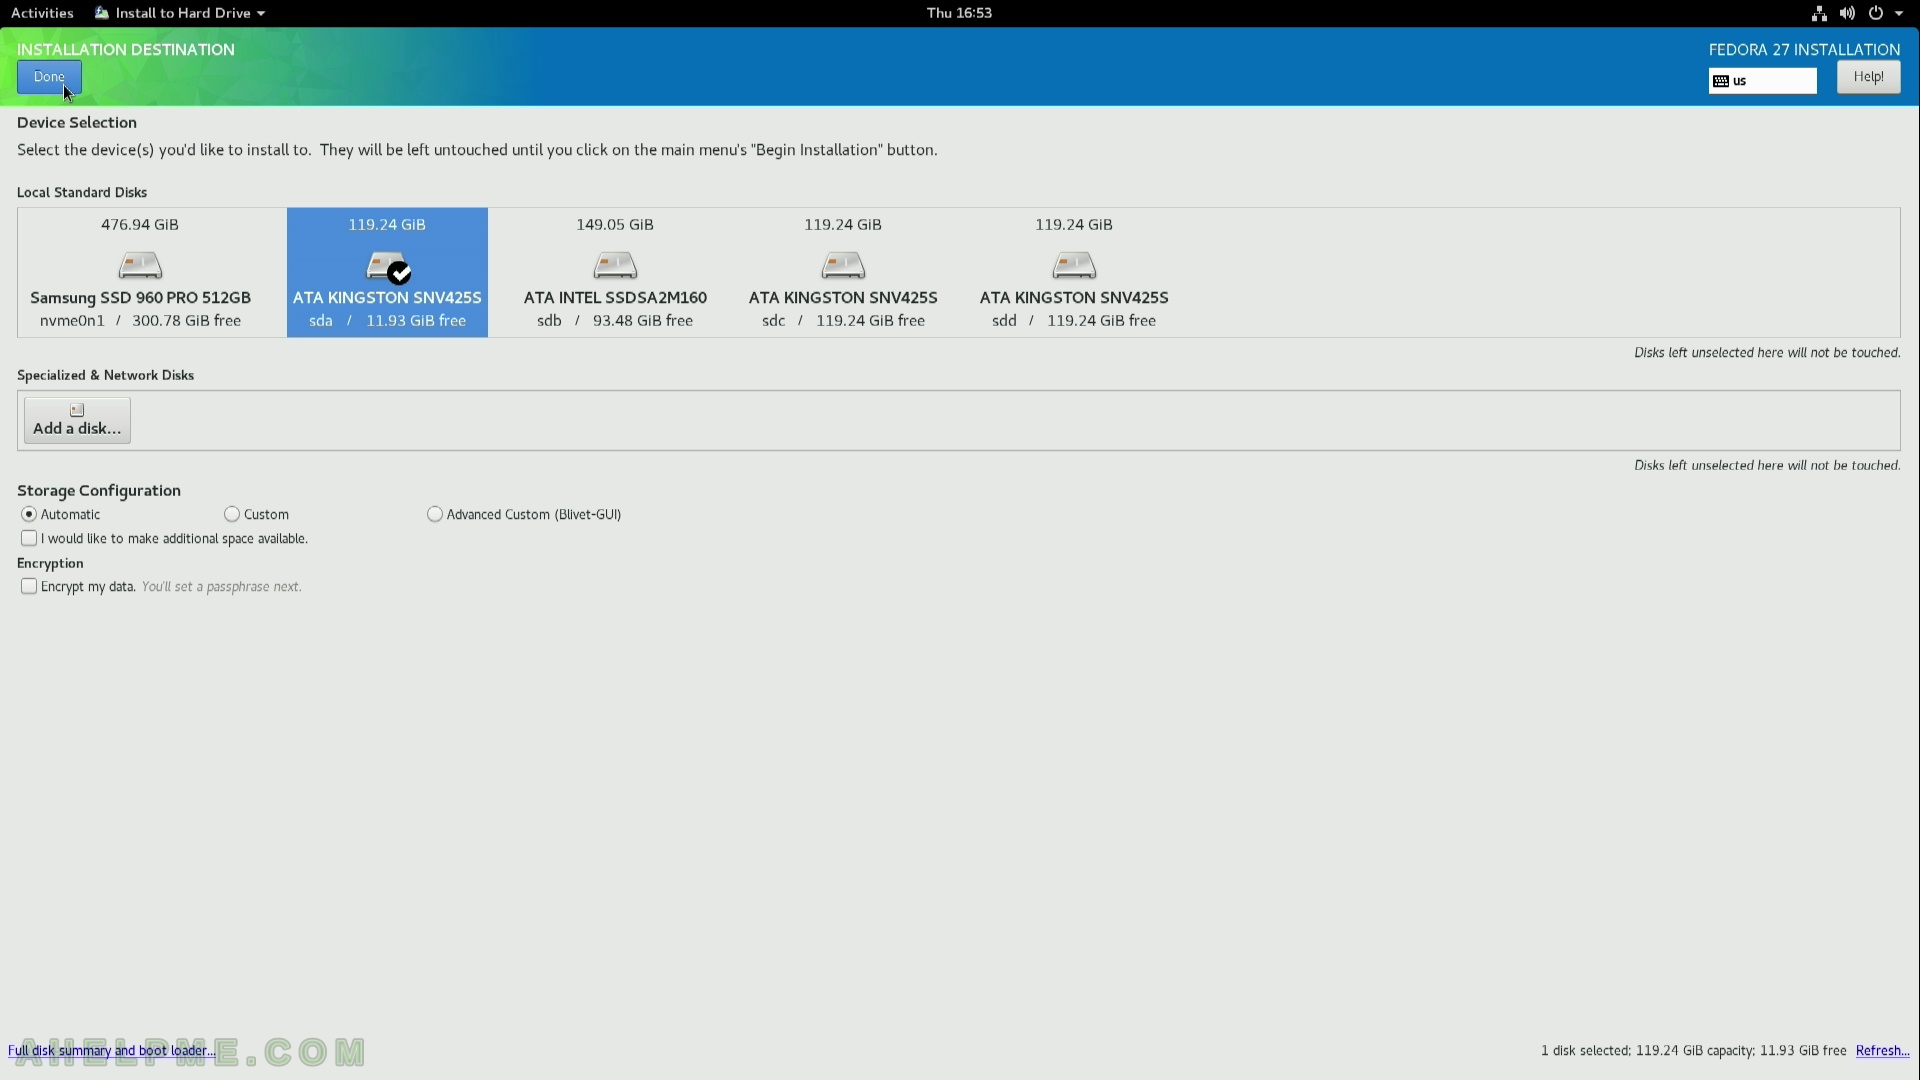Viewport: 1920px width, 1080px height.
Task: Click the volume icon in top bar
Action: 1847,13
